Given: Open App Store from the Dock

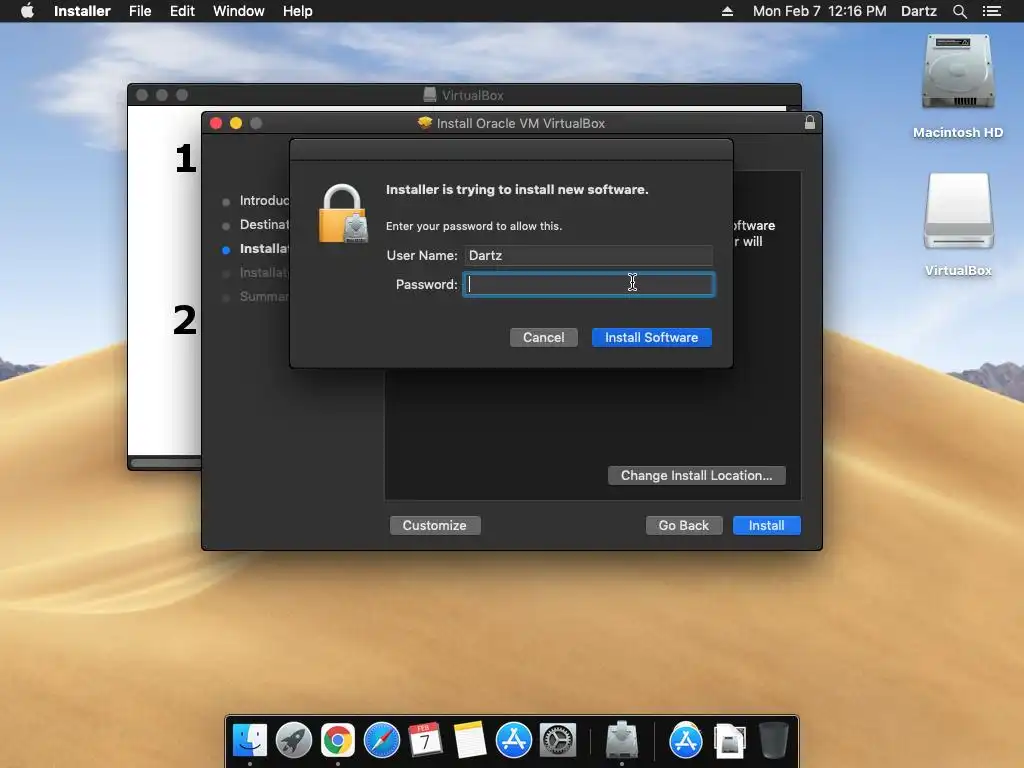Looking at the screenshot, I should [x=513, y=740].
